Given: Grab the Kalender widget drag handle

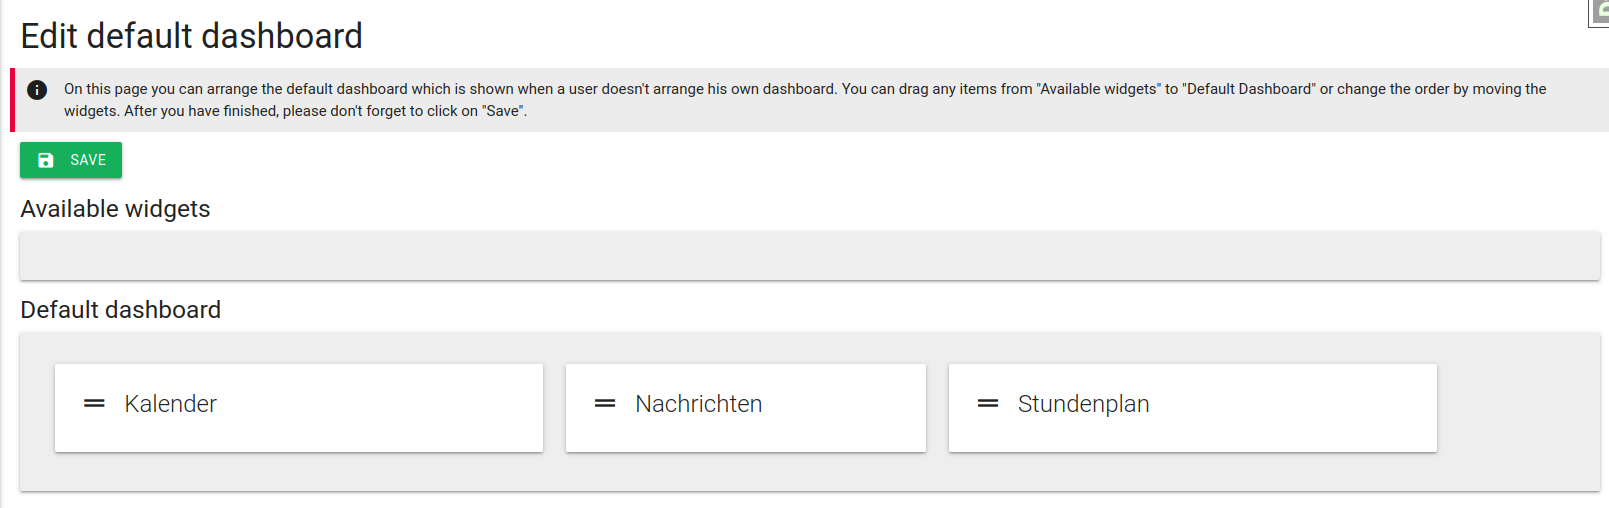Looking at the screenshot, I should point(94,404).
